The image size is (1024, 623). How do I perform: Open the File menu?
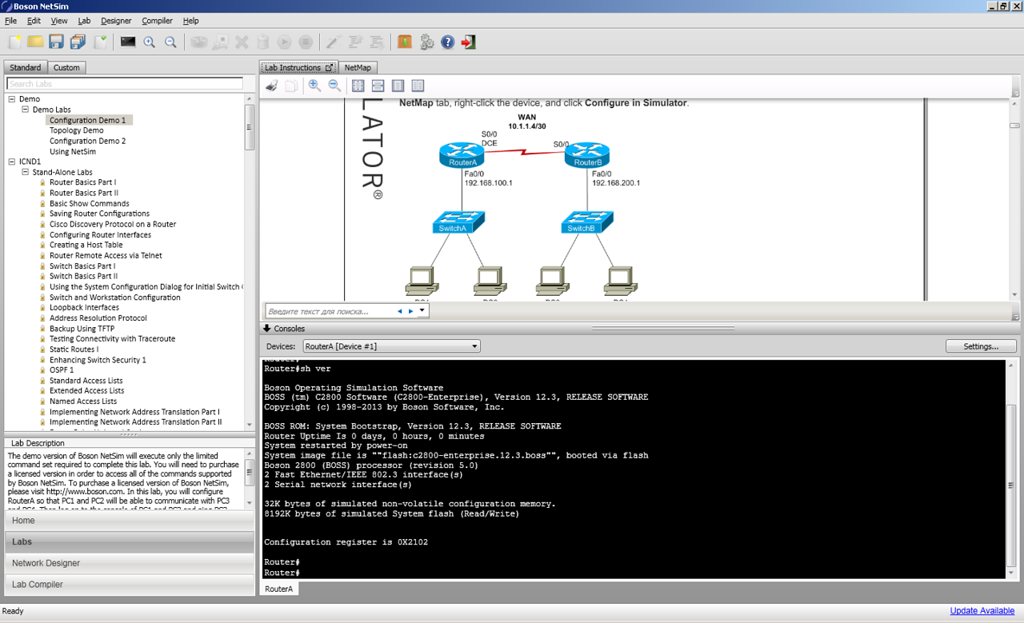pos(10,21)
